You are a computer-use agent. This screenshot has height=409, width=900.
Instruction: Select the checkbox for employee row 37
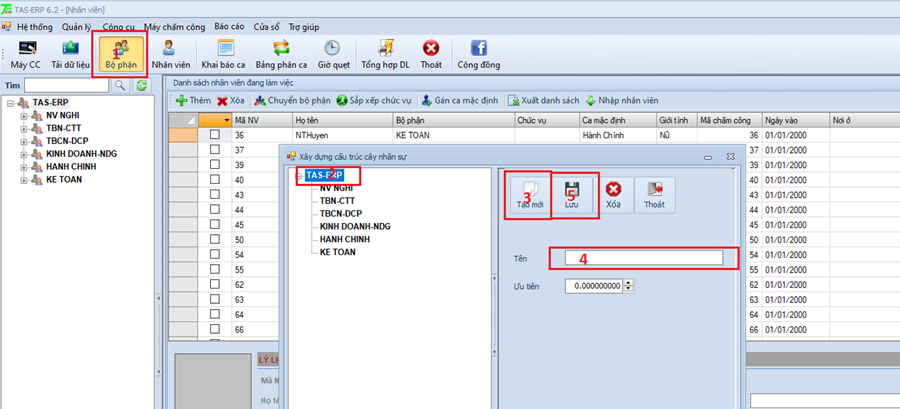pos(214,150)
